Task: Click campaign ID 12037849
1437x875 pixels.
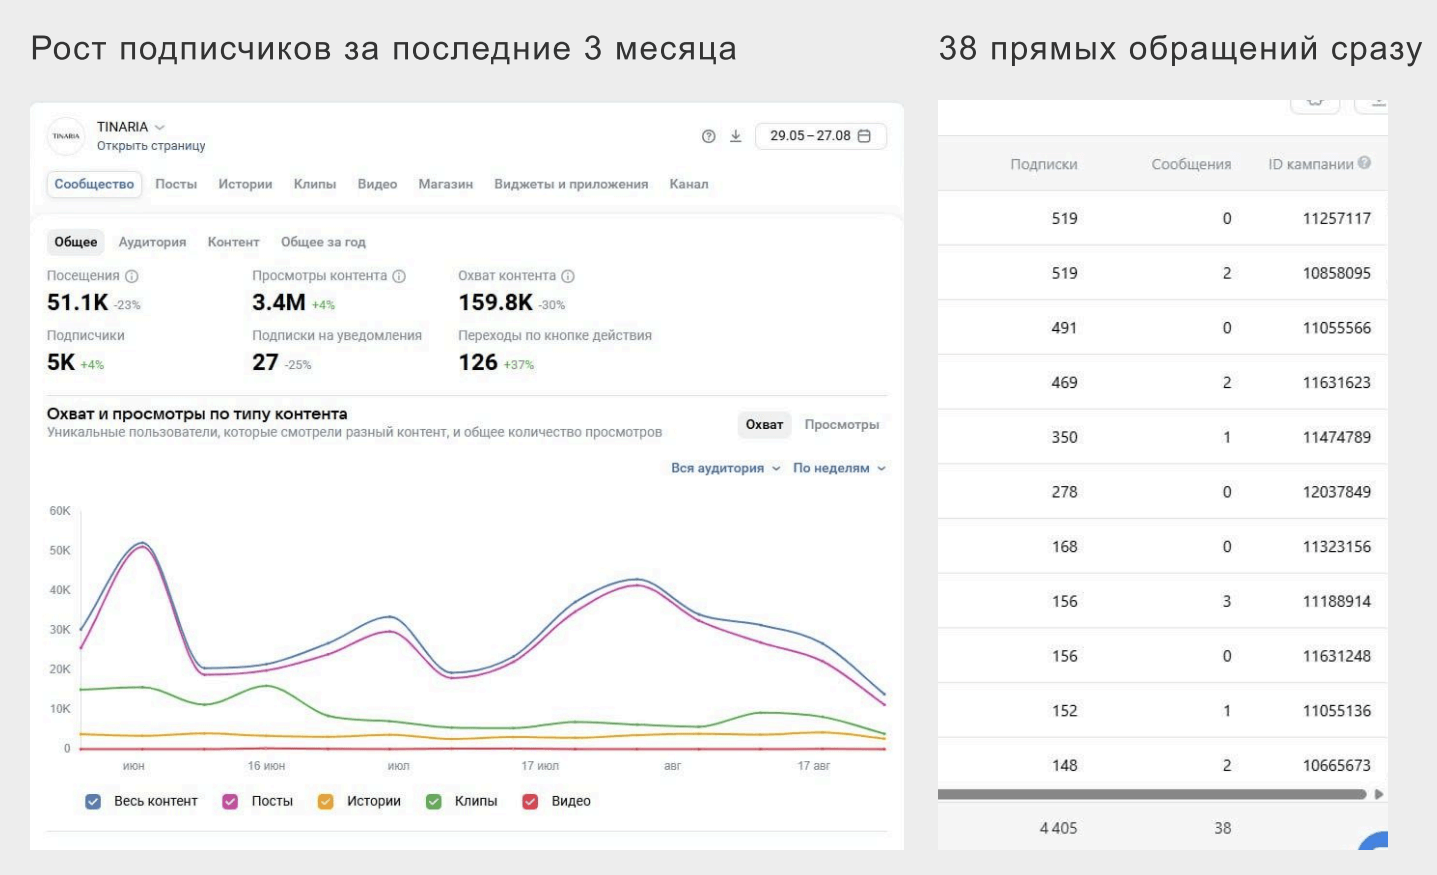Action: [x=1336, y=492]
